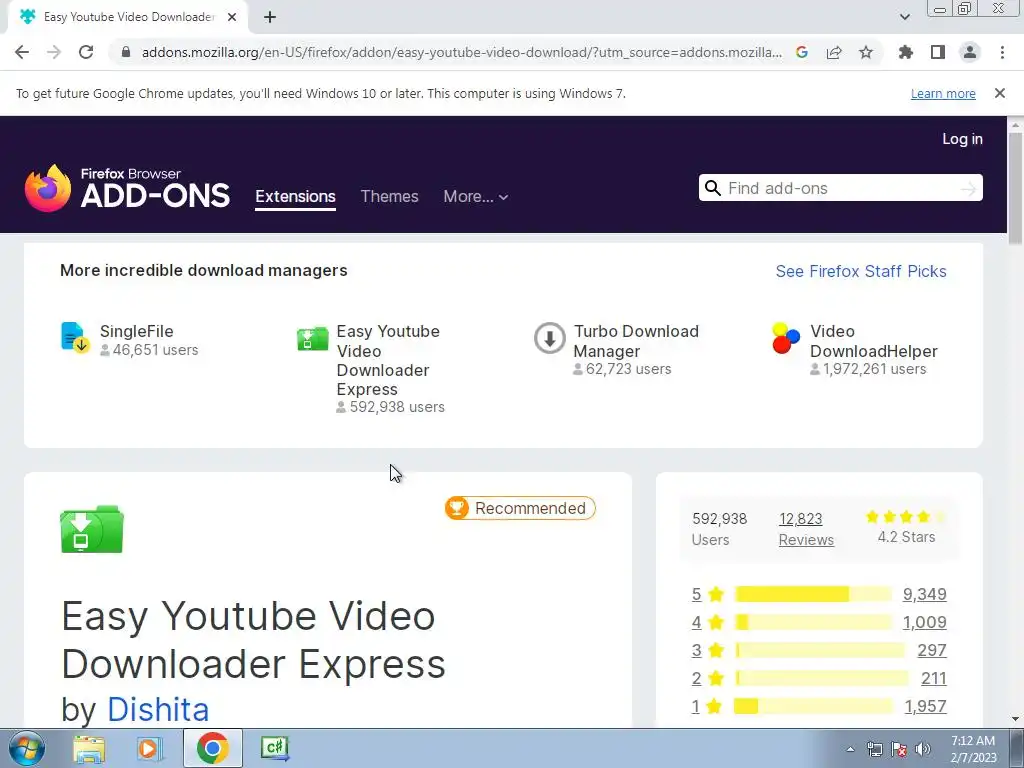This screenshot has height=768, width=1024.
Task: Click the 5 star row label
Action: (x=696, y=594)
